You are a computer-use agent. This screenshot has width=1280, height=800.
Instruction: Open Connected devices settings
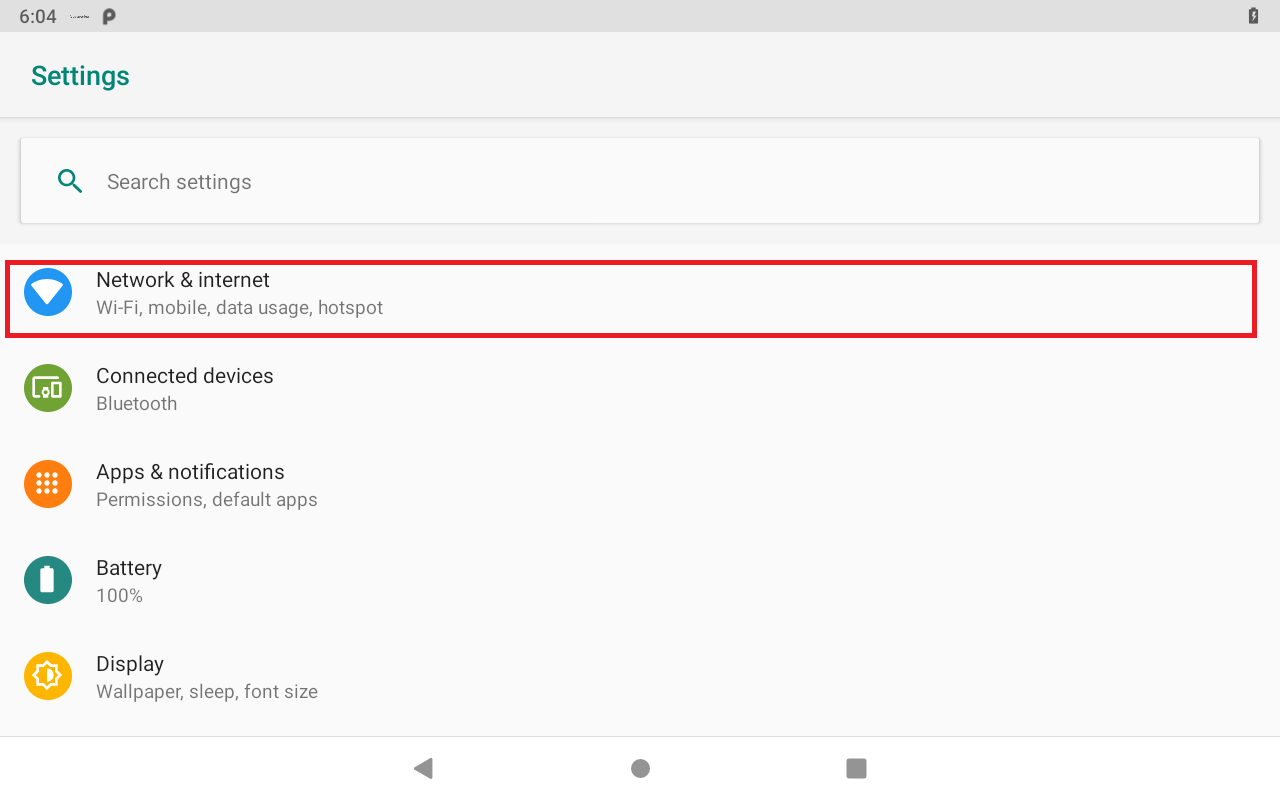tap(640, 388)
